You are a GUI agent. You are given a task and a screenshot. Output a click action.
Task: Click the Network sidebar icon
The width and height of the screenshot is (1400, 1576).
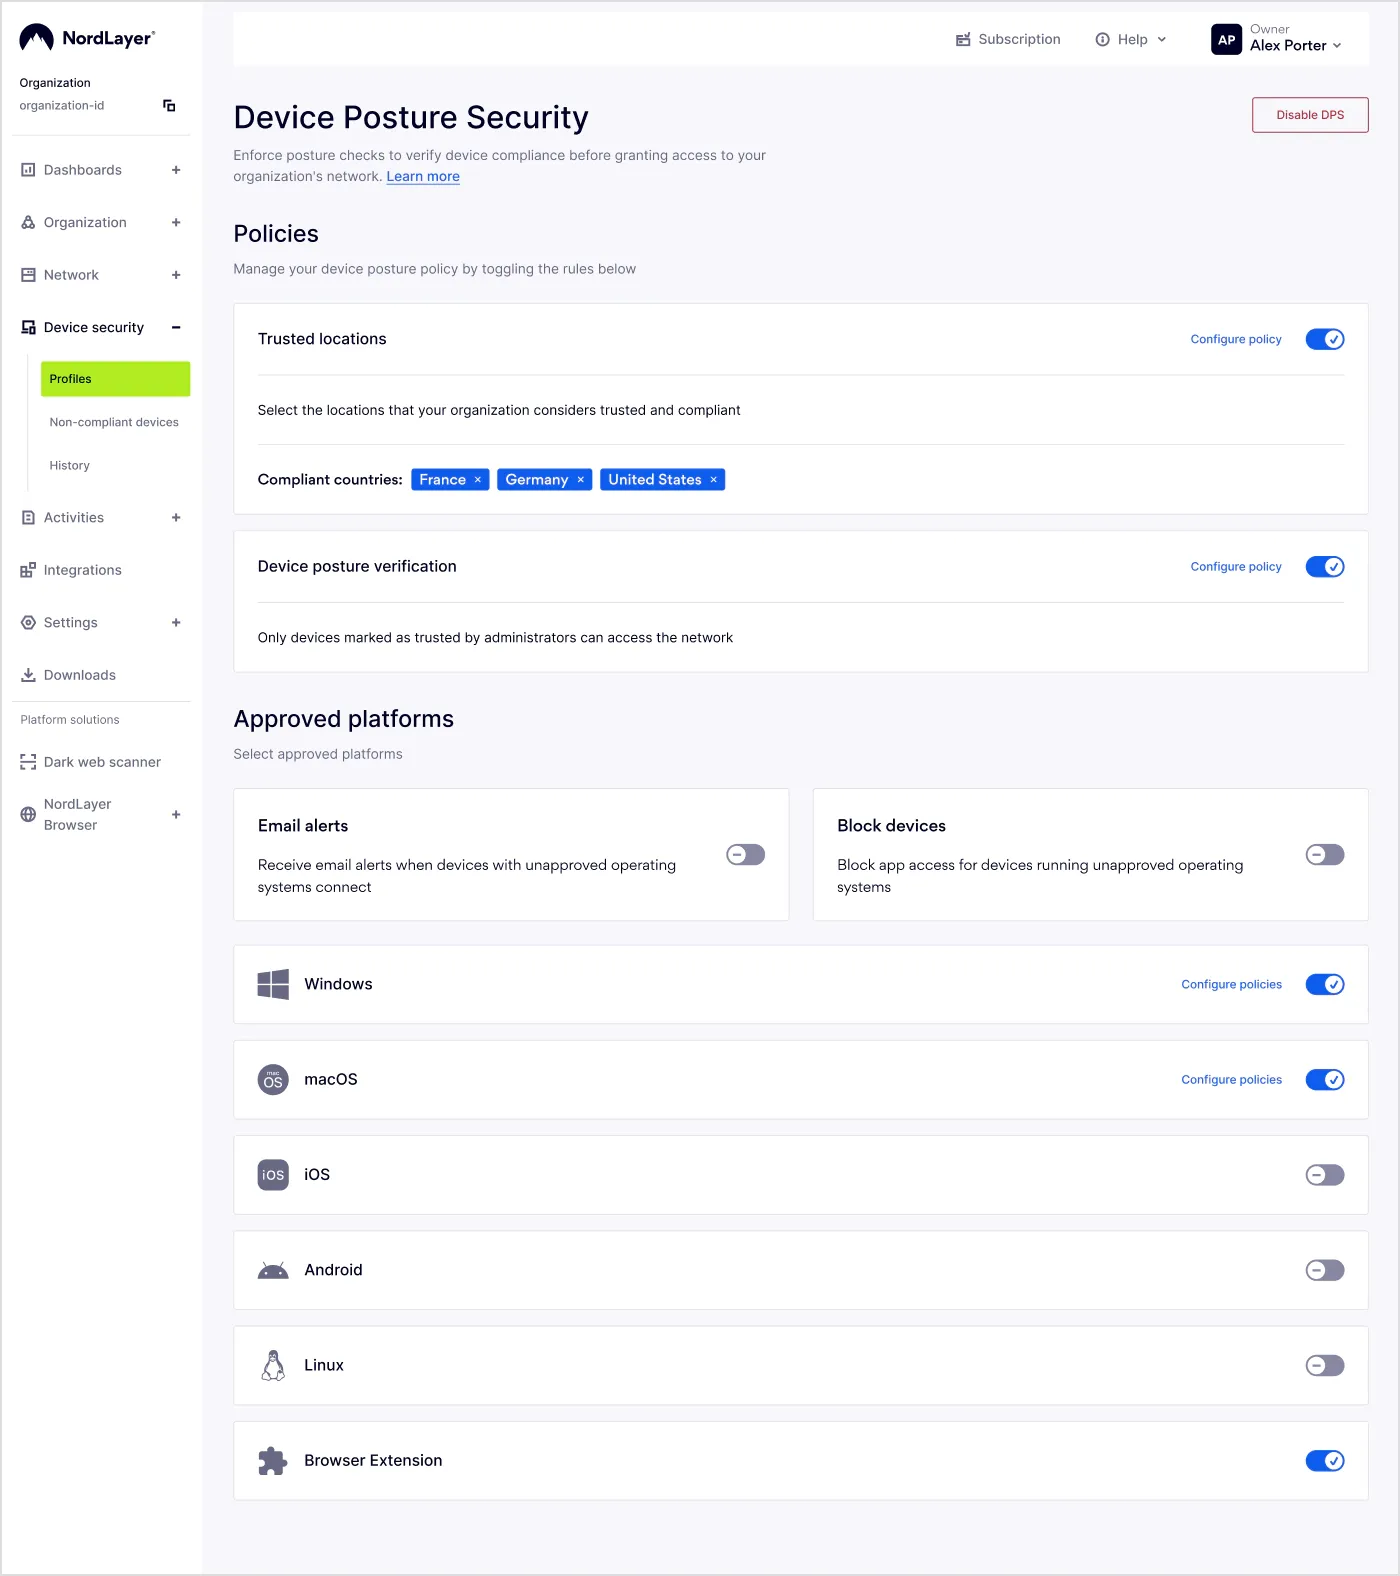[x=28, y=275]
